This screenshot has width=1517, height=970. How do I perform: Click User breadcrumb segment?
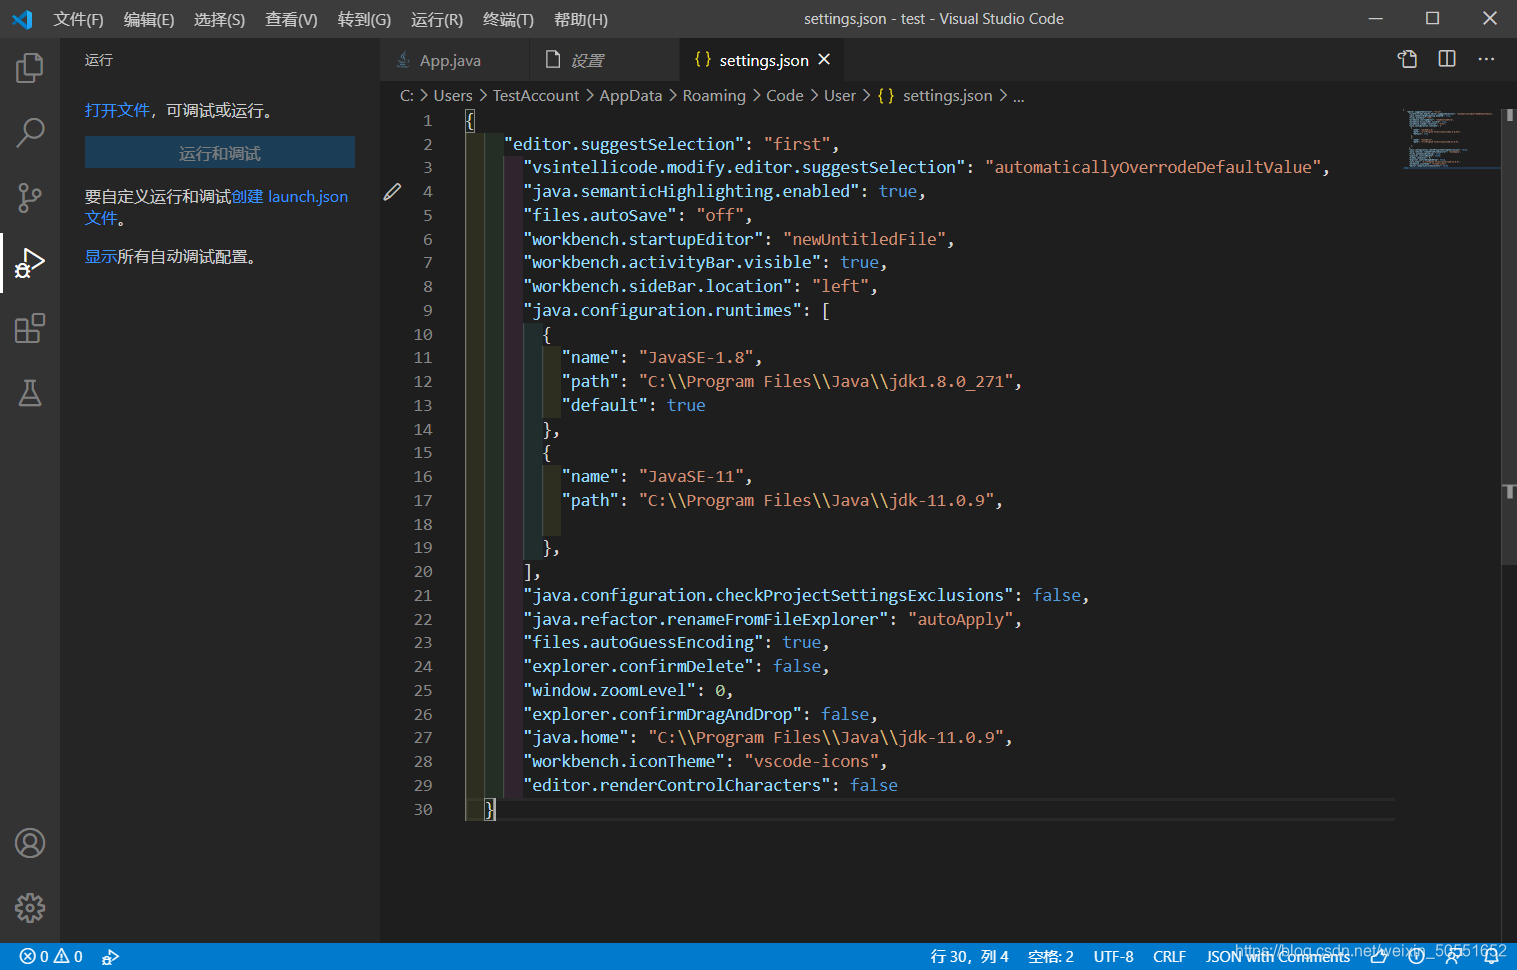(x=840, y=95)
